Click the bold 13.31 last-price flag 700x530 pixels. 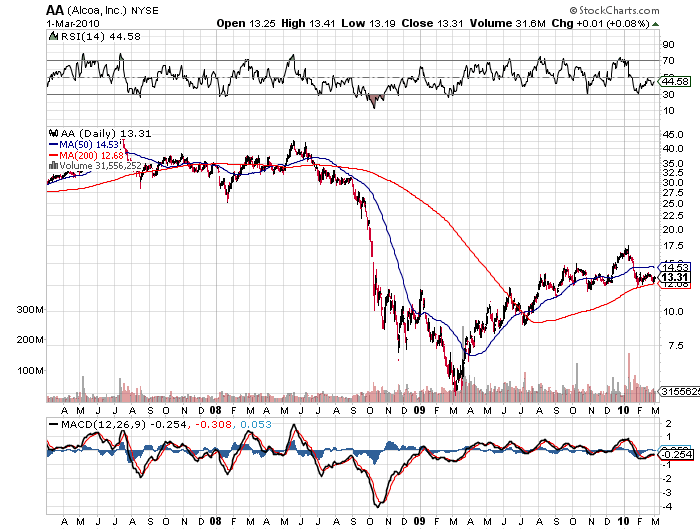point(675,278)
